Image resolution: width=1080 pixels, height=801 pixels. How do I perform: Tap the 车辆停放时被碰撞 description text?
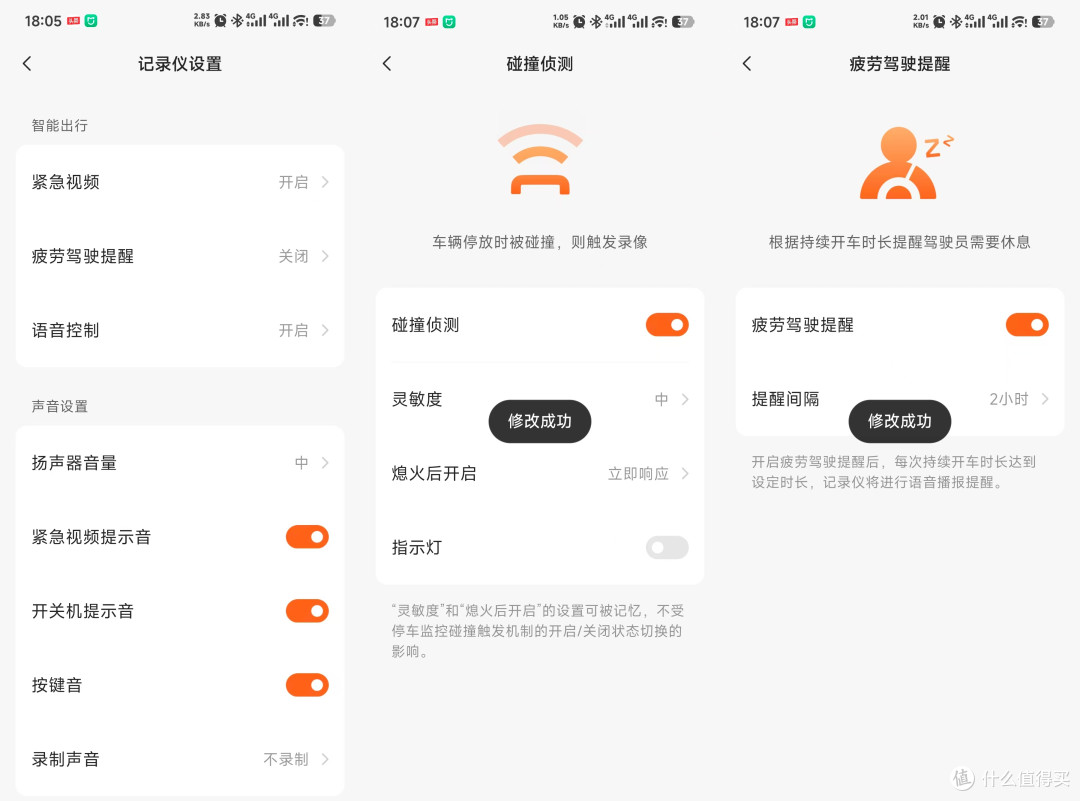tap(540, 242)
